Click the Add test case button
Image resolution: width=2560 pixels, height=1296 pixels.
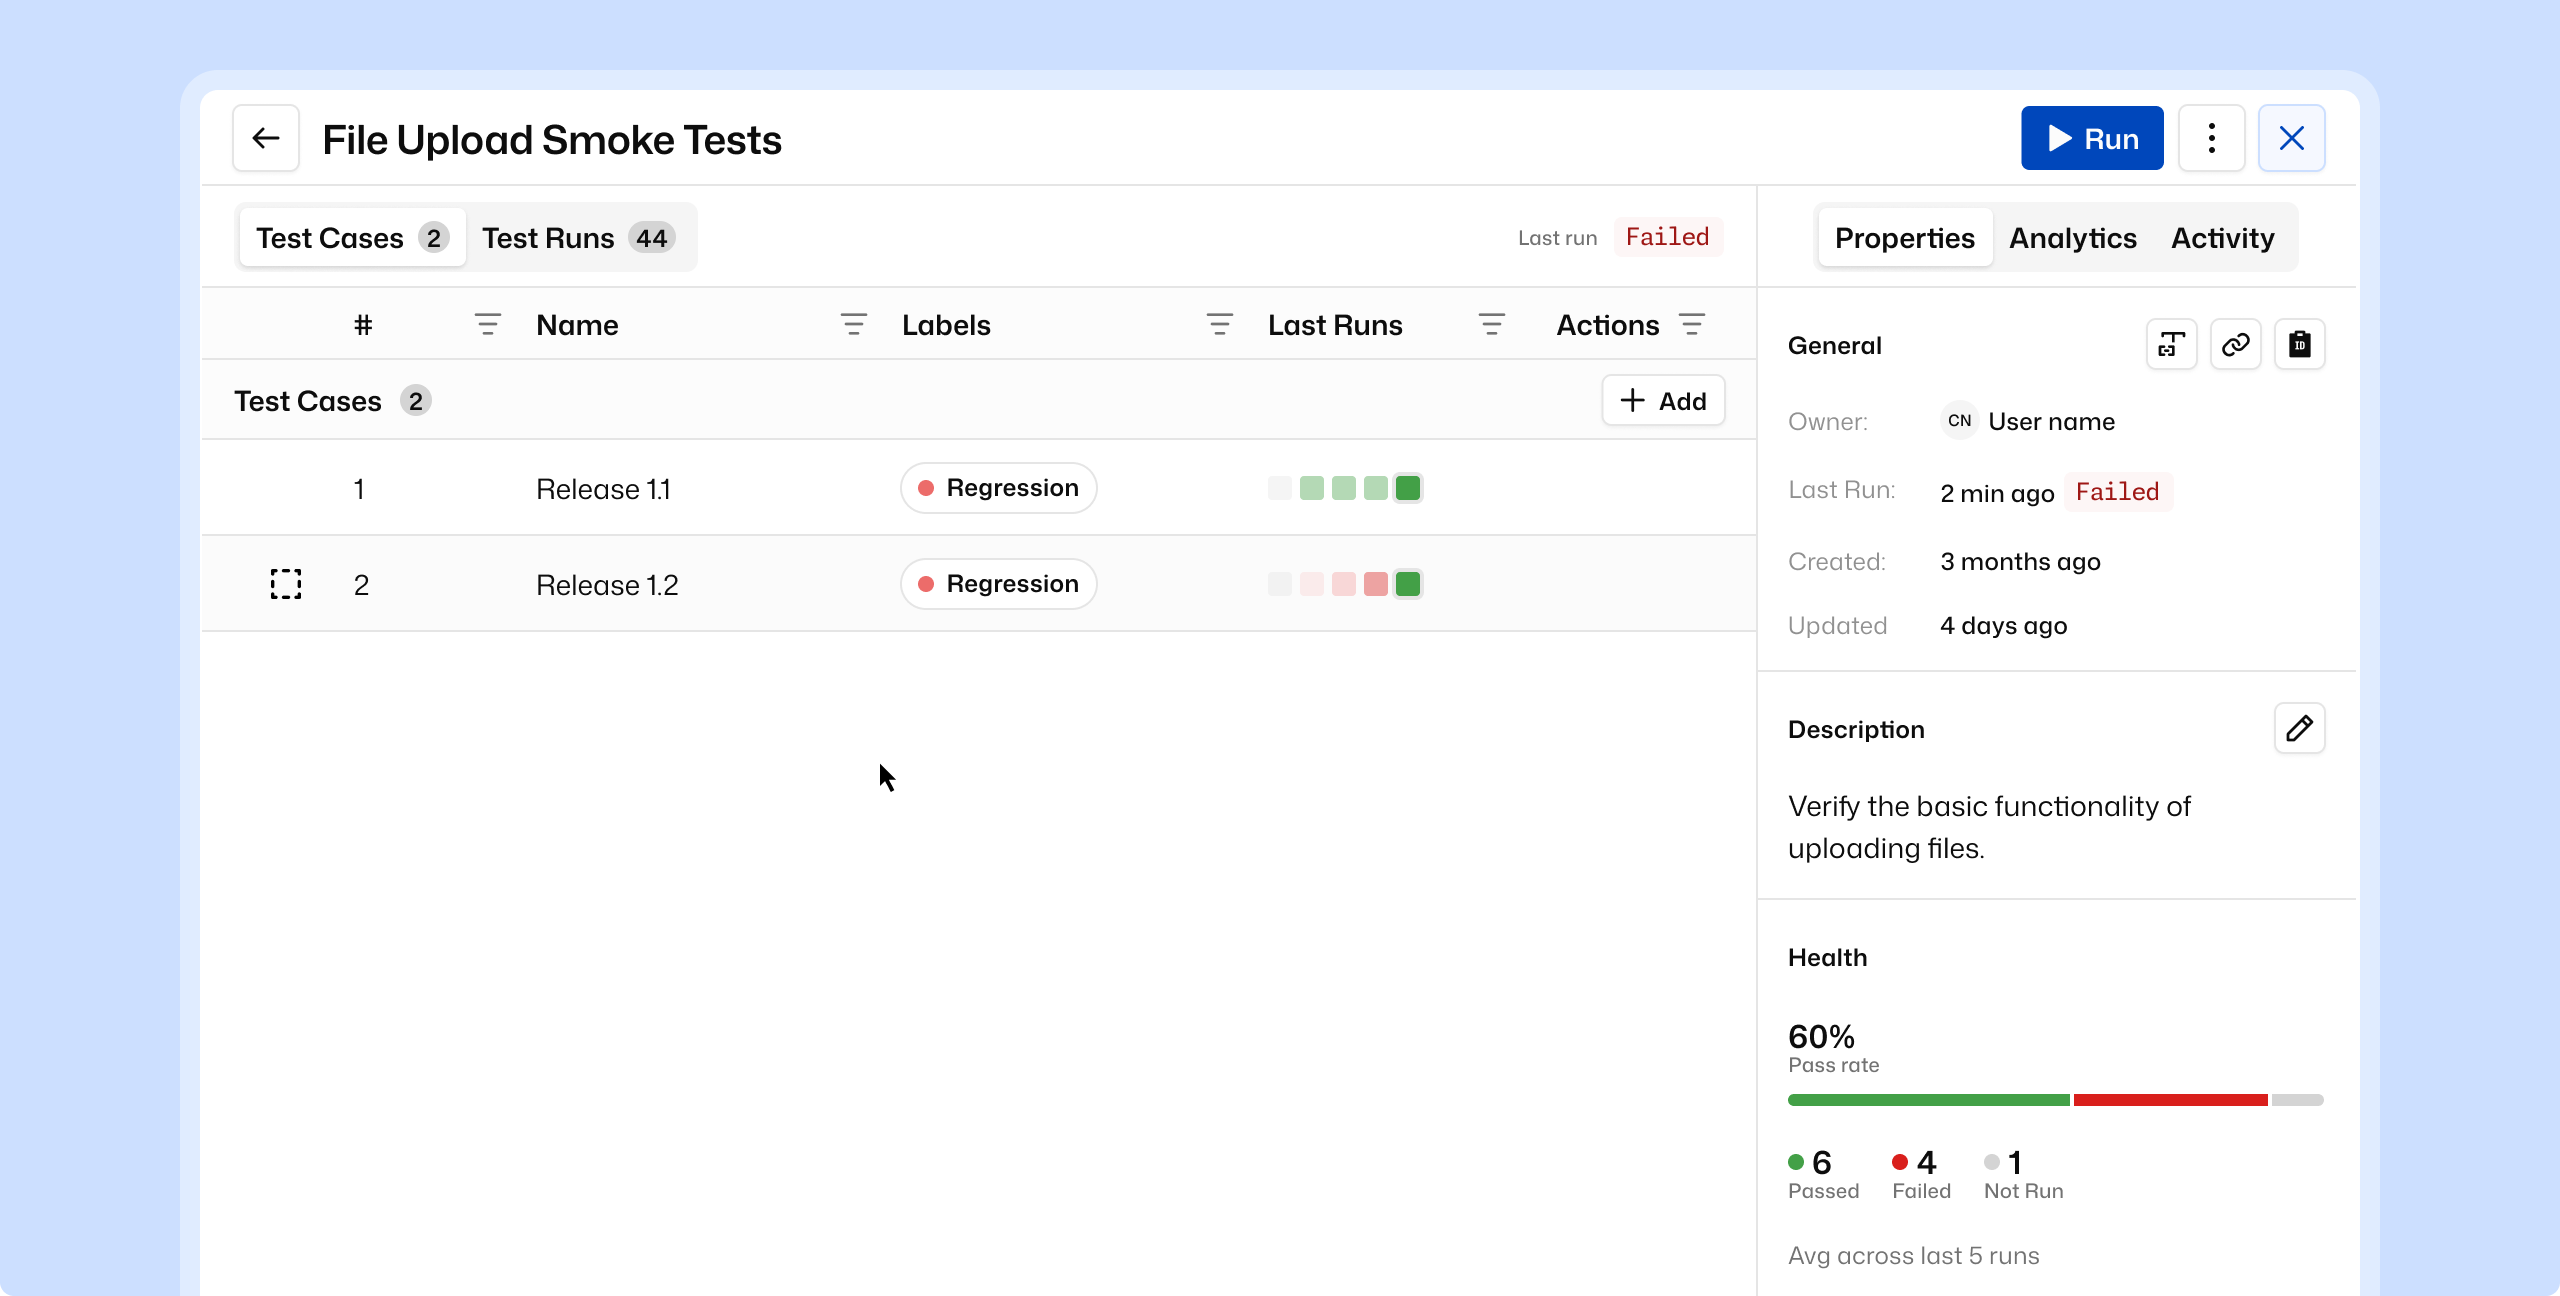[1663, 401]
